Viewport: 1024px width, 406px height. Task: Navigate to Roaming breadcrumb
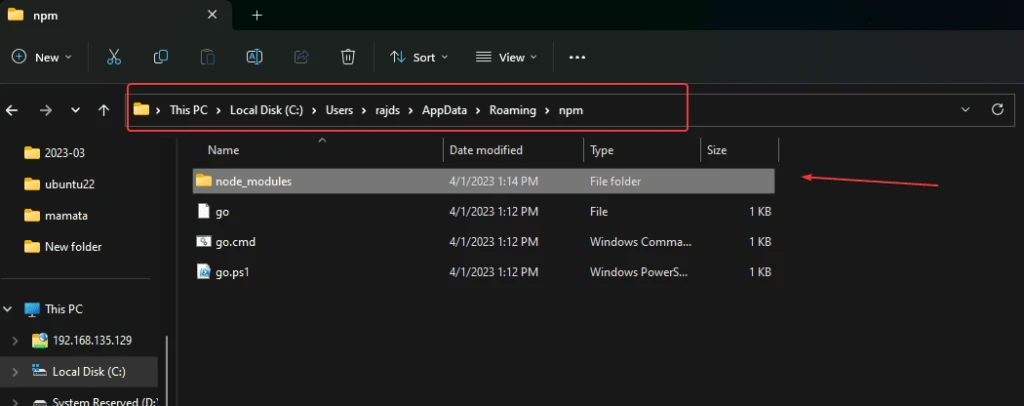point(513,110)
